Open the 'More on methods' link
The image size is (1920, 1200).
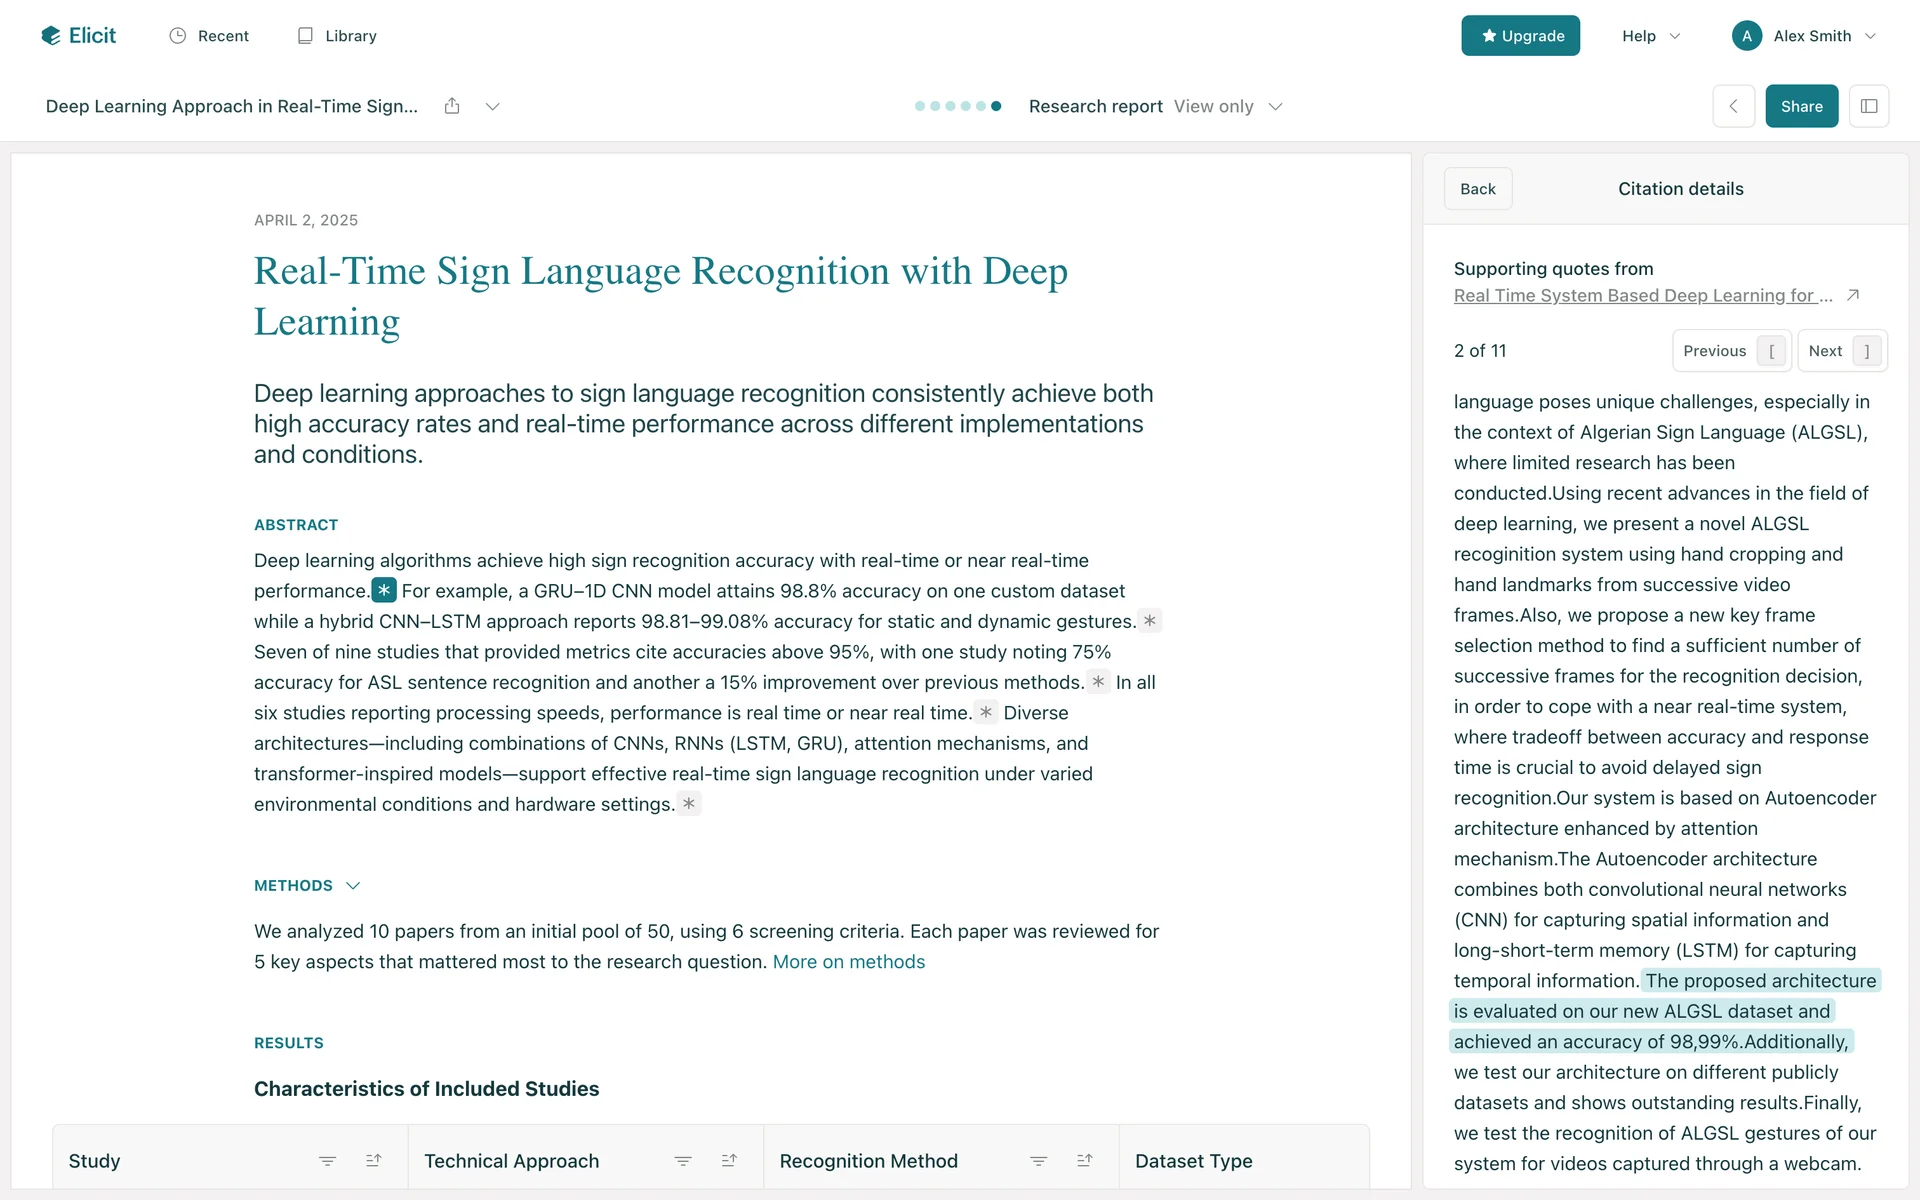coord(848,962)
